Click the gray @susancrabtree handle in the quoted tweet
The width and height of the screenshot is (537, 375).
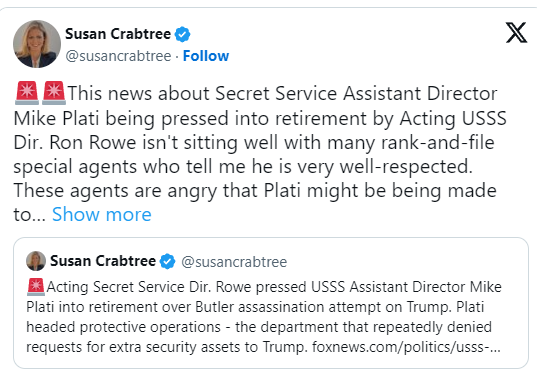pyautogui.click(x=234, y=262)
